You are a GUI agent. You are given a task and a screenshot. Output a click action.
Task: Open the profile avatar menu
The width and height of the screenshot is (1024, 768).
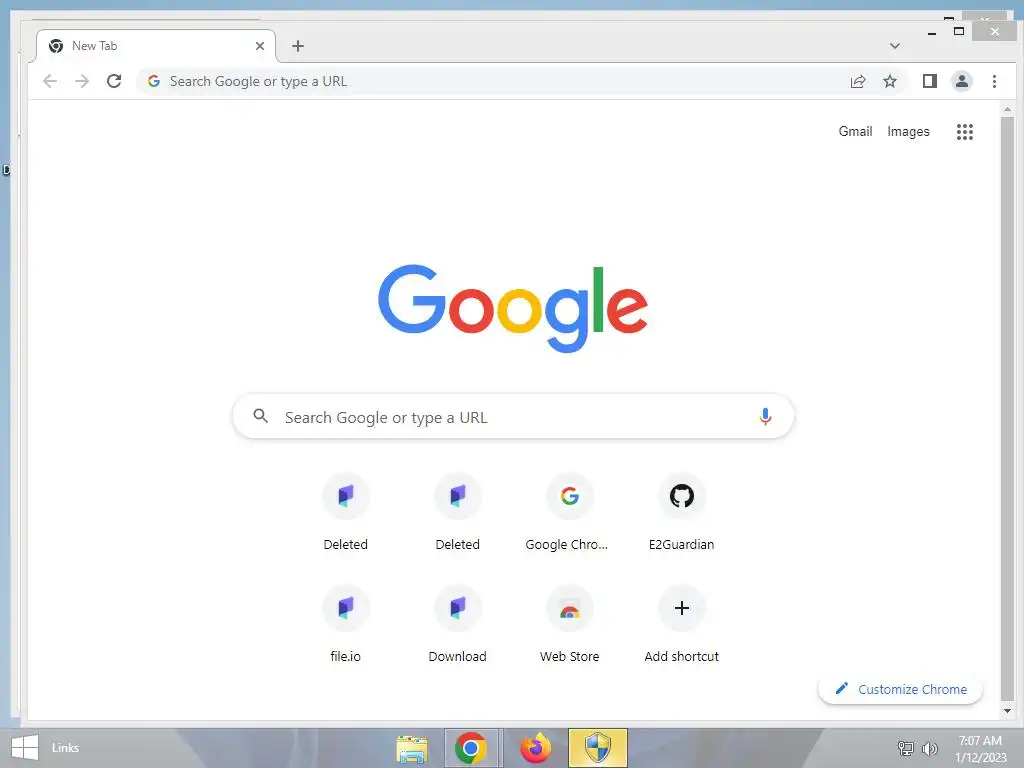[961, 81]
